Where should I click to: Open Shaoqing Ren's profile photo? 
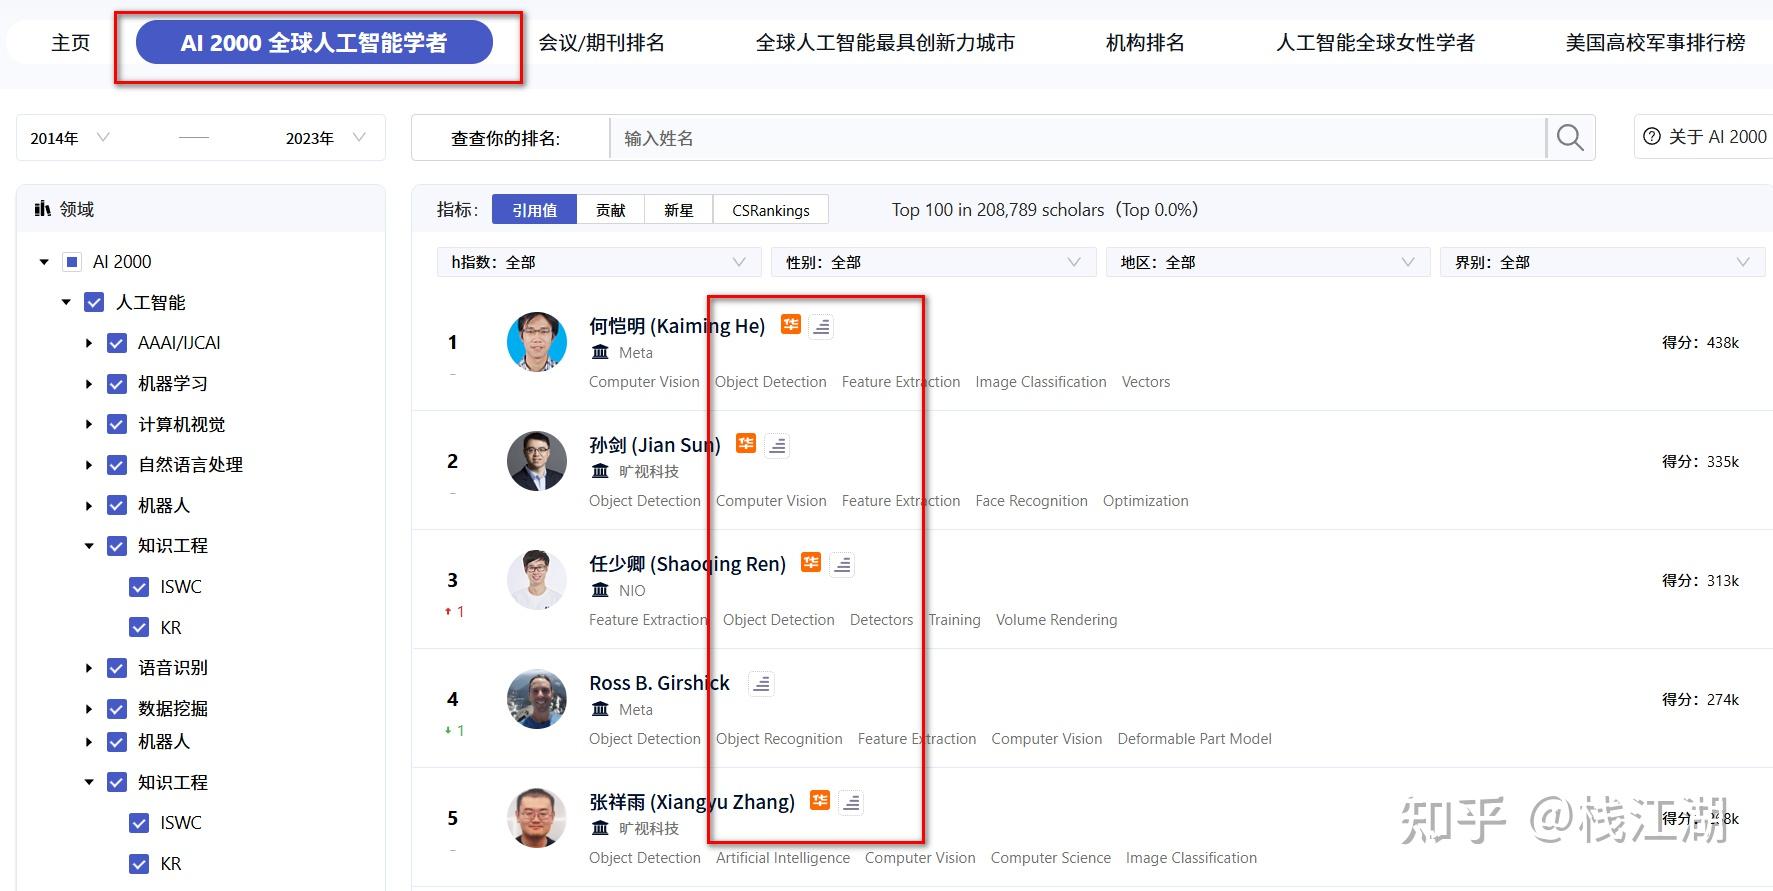[x=537, y=580]
